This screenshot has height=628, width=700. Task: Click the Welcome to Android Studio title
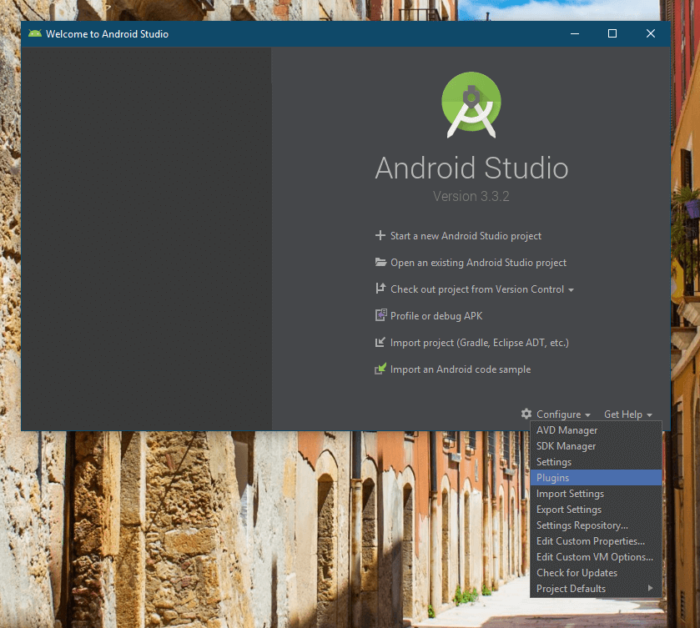pos(107,34)
